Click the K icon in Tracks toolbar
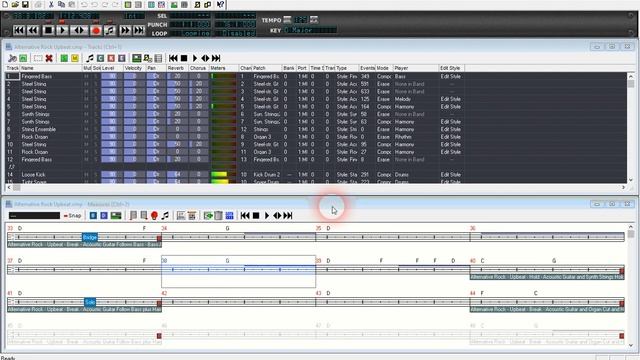The width and height of the screenshot is (640, 360). pos(111,58)
